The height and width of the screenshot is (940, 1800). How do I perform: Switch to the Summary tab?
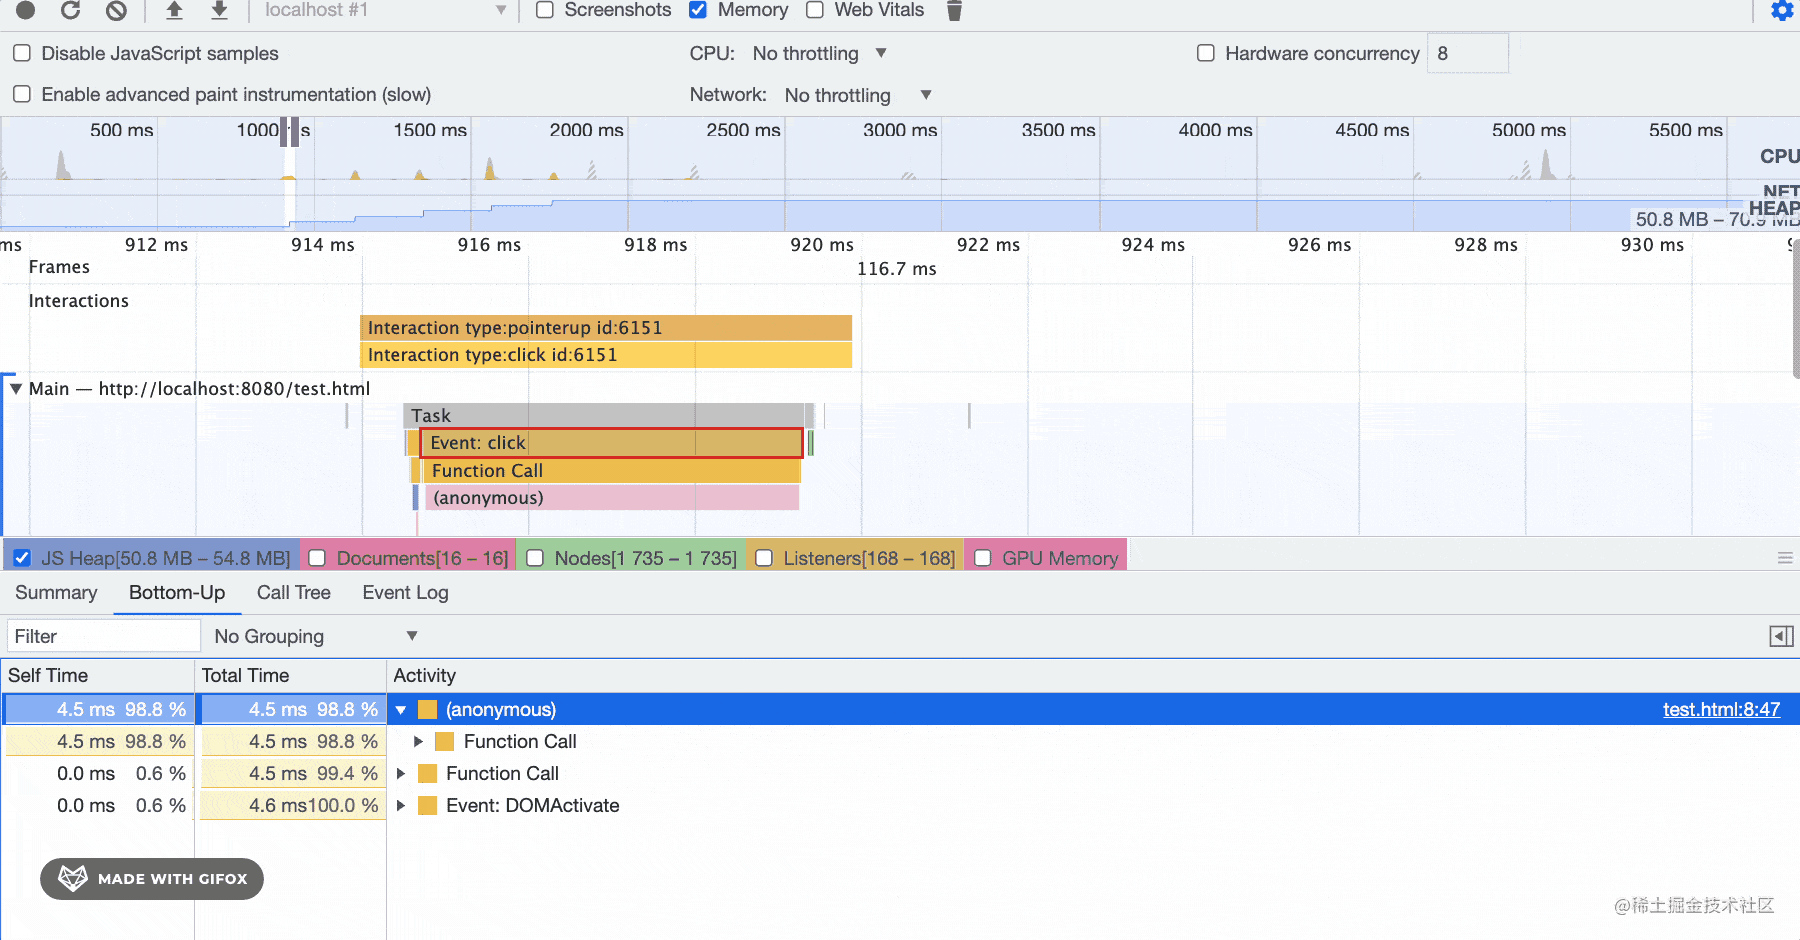(56, 592)
